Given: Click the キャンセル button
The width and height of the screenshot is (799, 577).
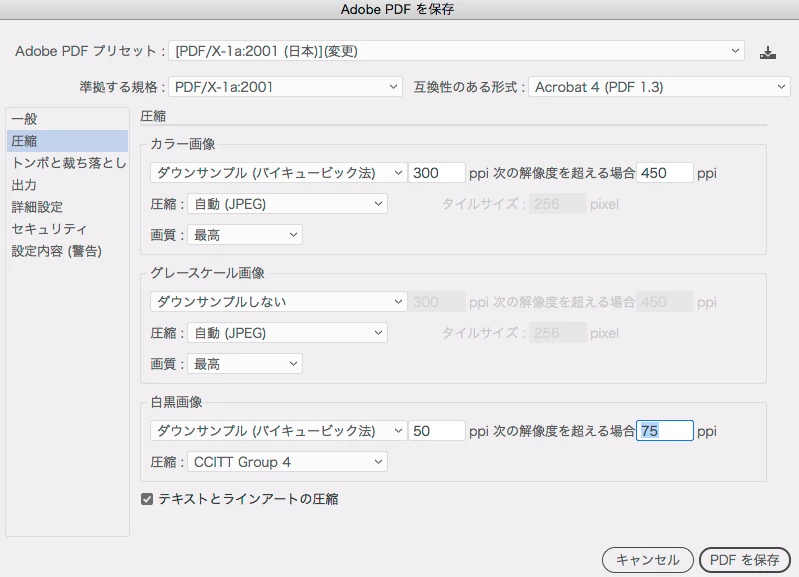Looking at the screenshot, I should [648, 560].
